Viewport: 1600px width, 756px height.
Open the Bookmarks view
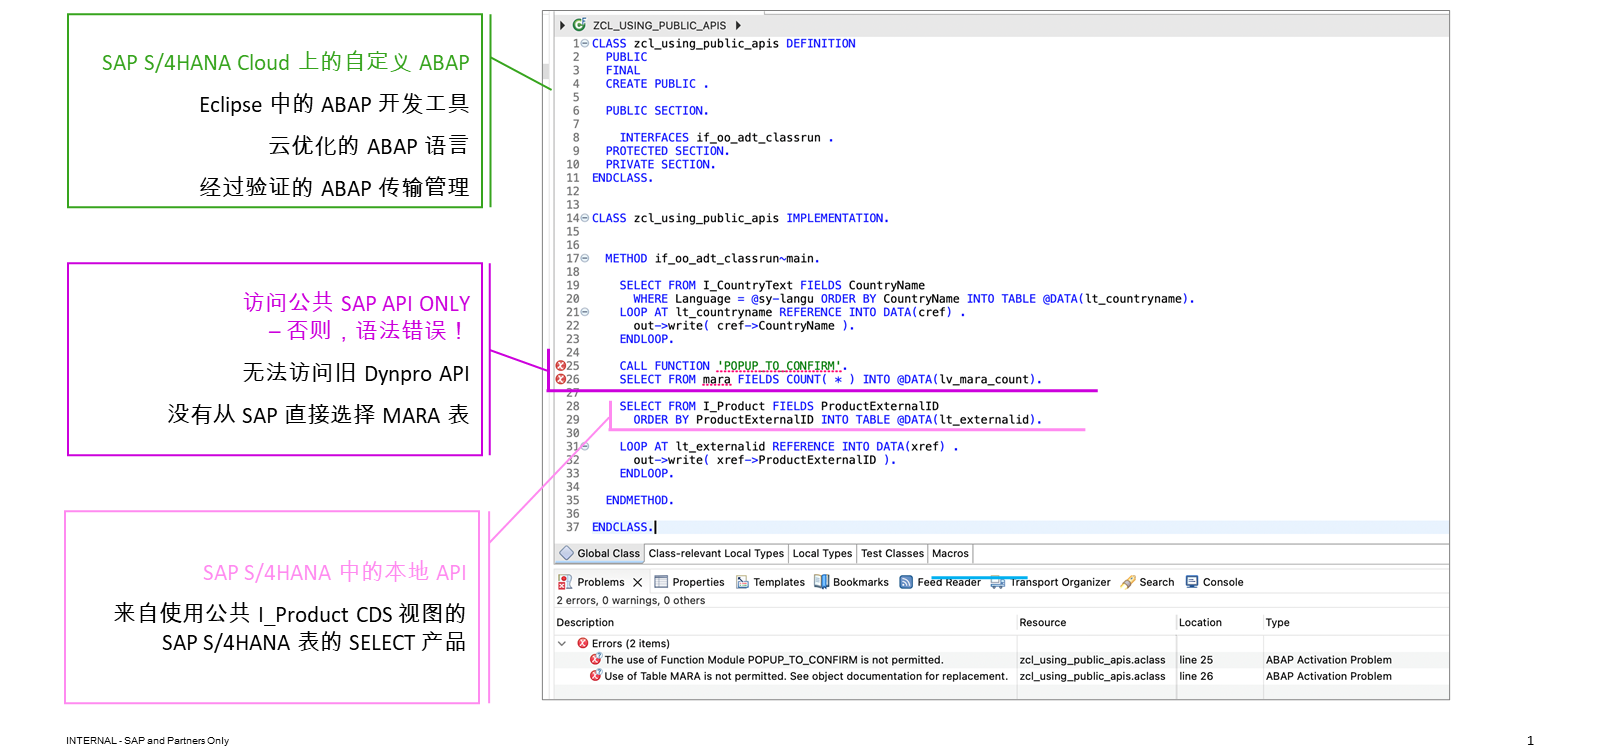coord(861,582)
